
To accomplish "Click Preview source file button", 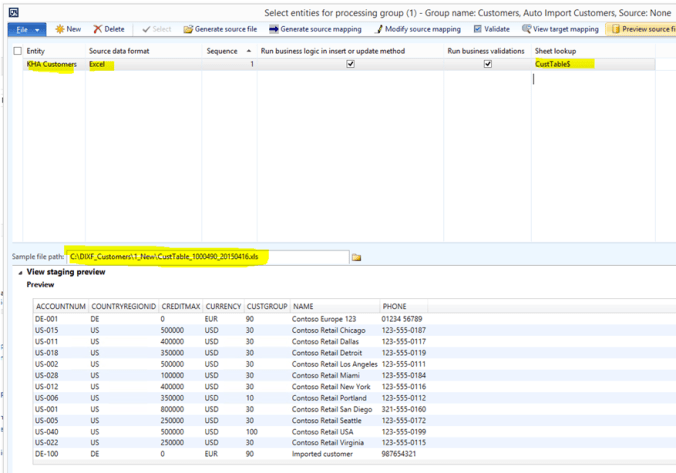I will coord(642,29).
